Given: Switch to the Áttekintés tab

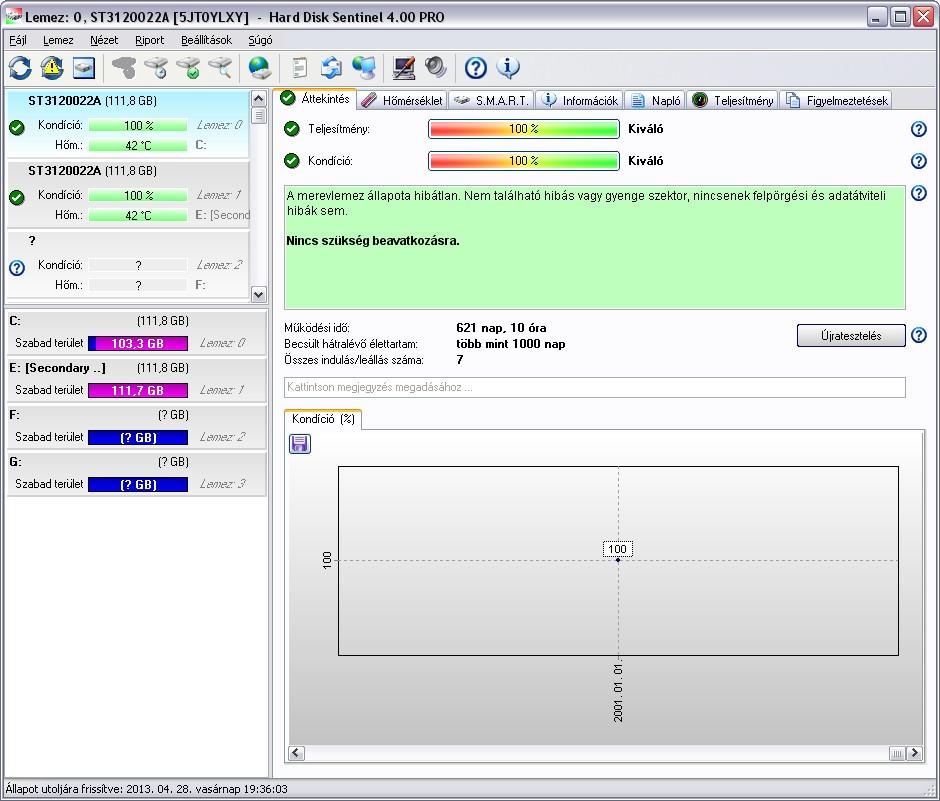Looking at the screenshot, I should tap(315, 99).
